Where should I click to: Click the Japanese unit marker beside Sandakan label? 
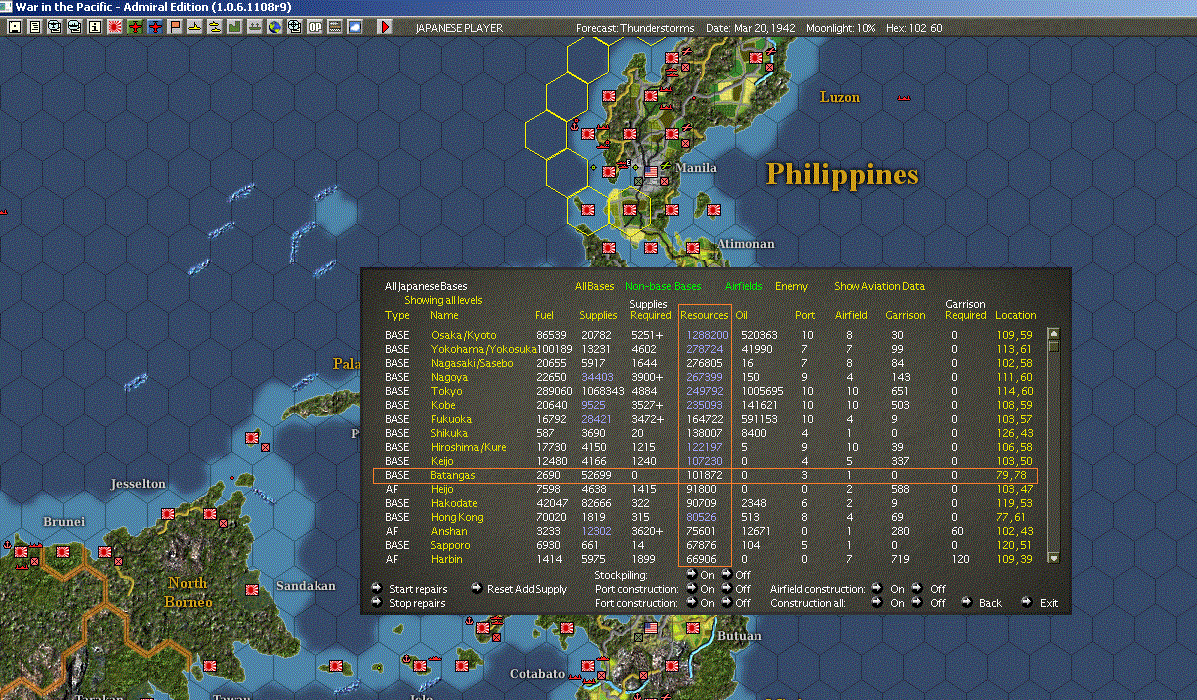pyautogui.click(x=252, y=589)
